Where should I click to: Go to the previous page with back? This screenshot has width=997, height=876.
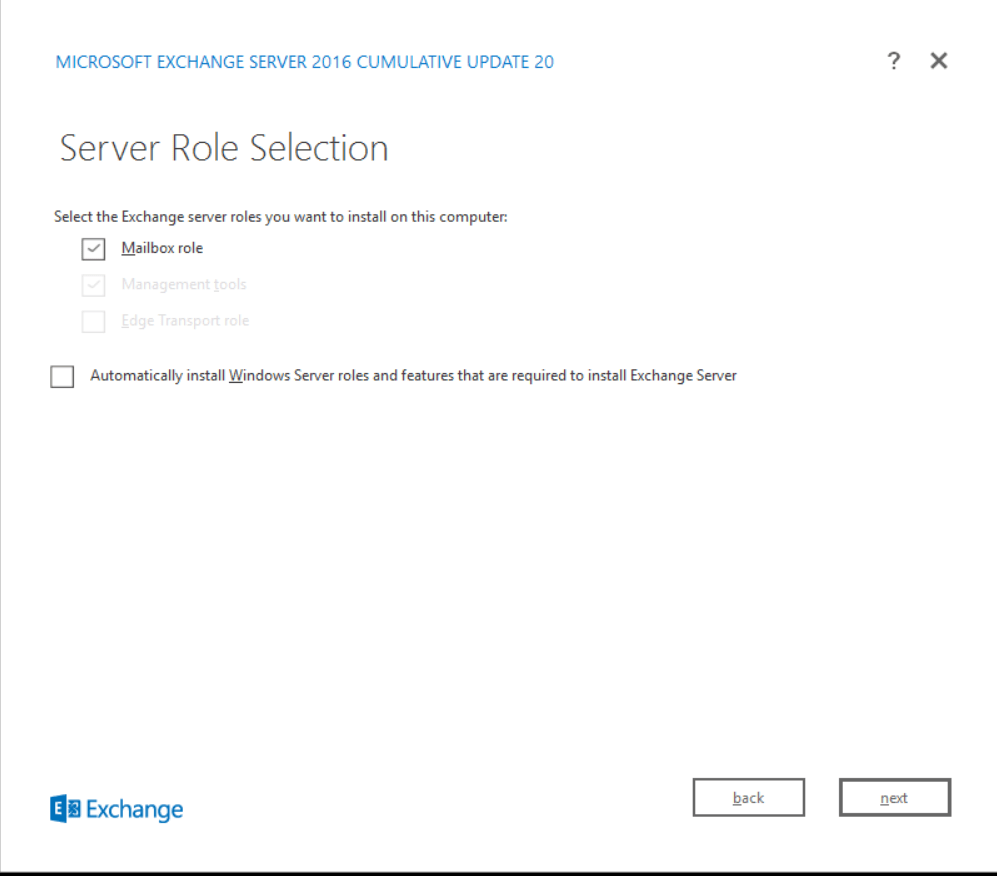point(748,798)
